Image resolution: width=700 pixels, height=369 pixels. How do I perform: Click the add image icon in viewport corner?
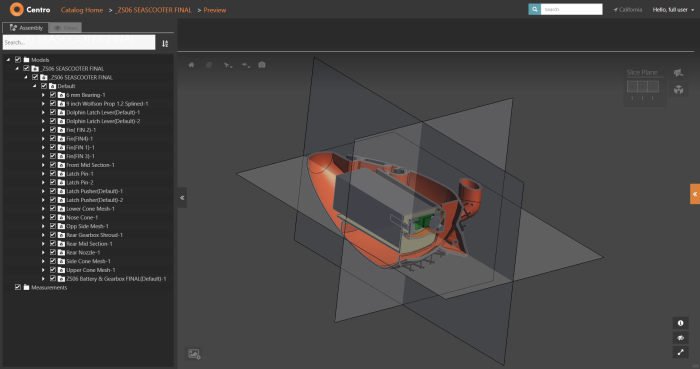pos(194,354)
